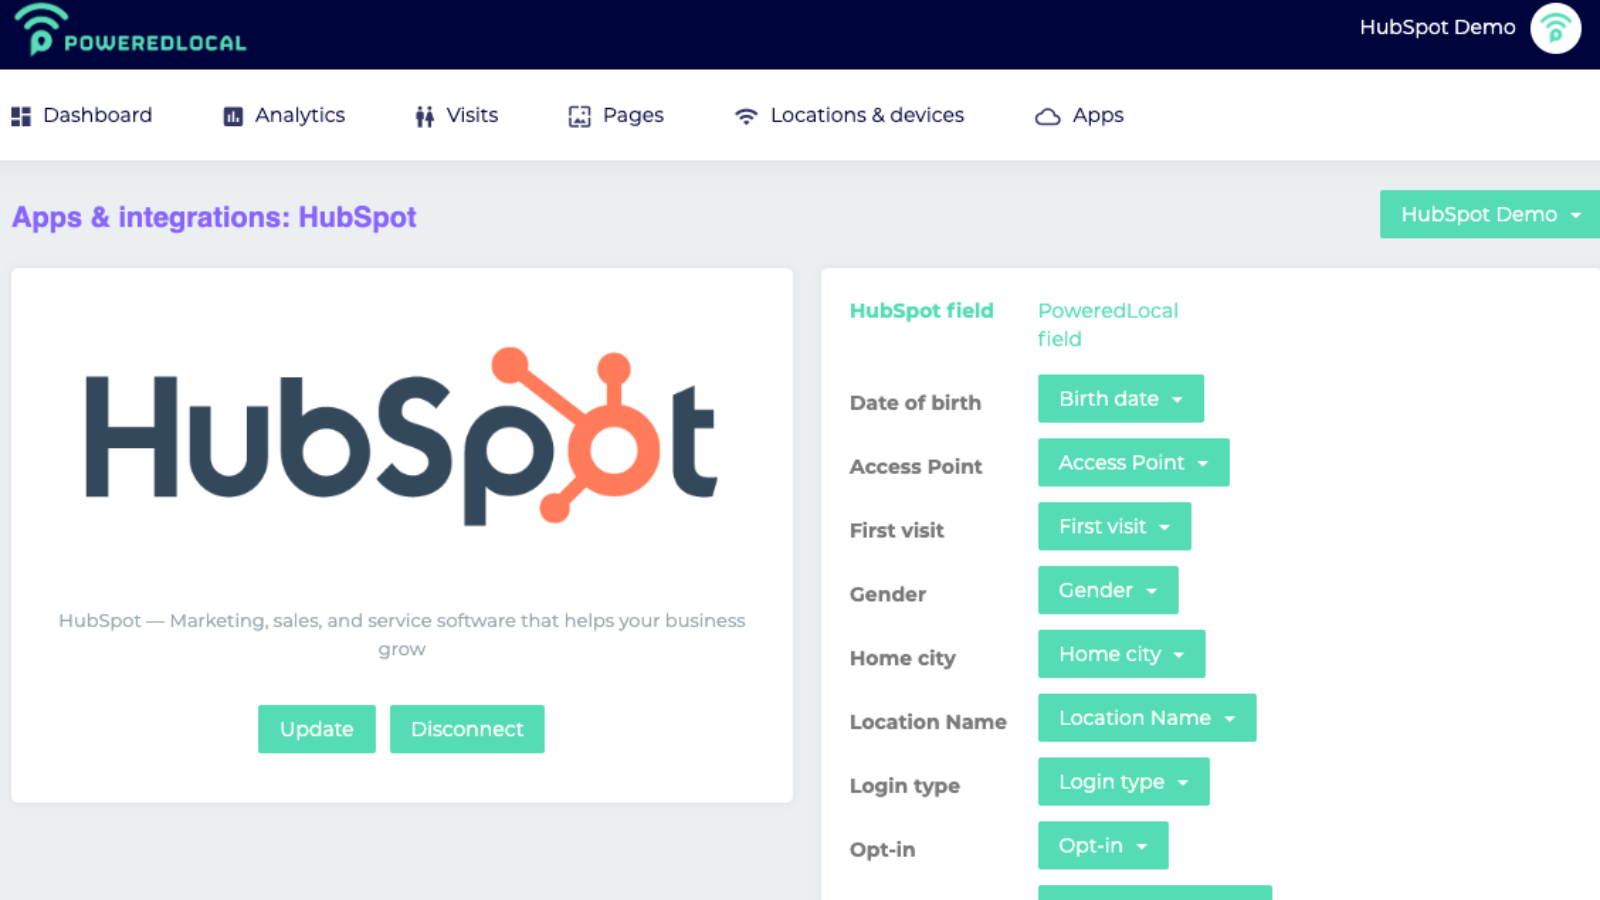Click the Visits people icon
1600x900 pixels.
click(x=423, y=116)
